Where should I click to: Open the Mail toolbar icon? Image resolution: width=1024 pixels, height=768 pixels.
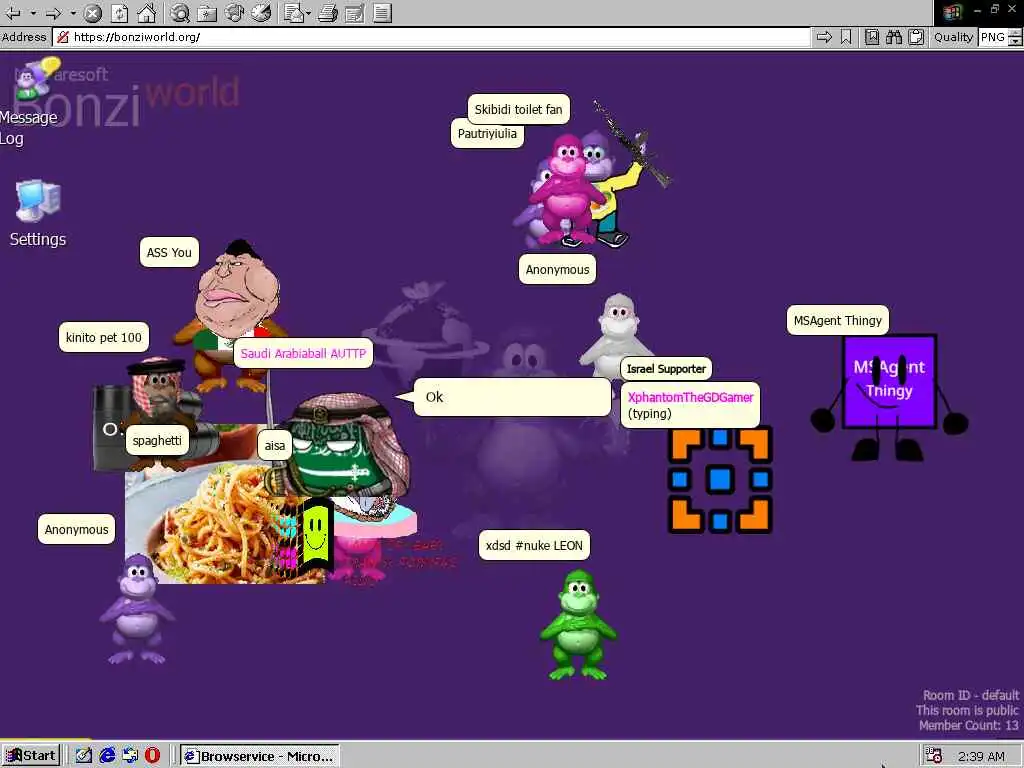pos(293,12)
